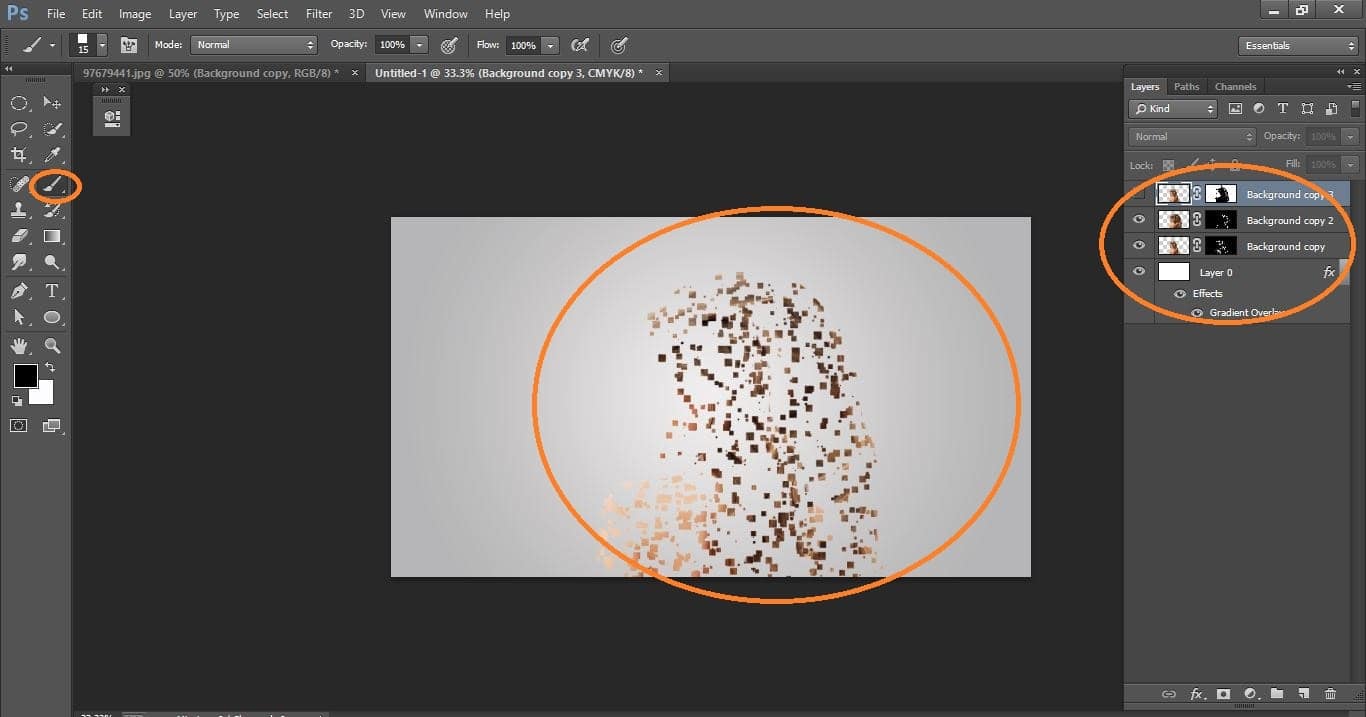The image size is (1366, 717).
Task: Open the Spot Healing Brush tool
Action: (x=20, y=183)
